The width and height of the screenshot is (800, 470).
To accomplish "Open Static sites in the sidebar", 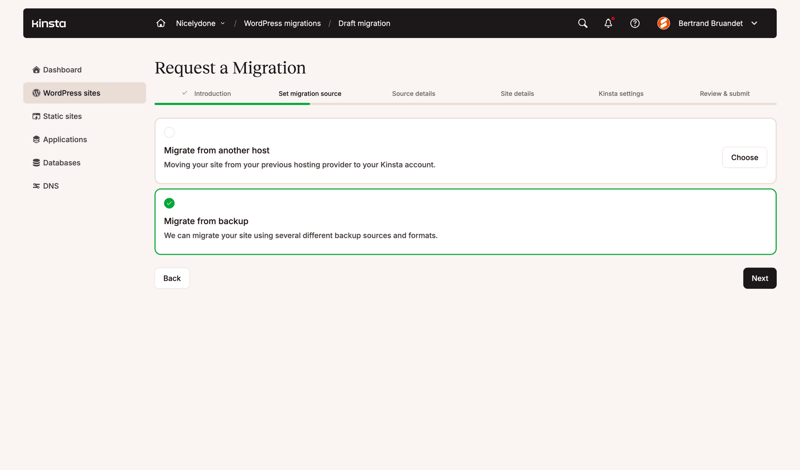I will click(62, 116).
